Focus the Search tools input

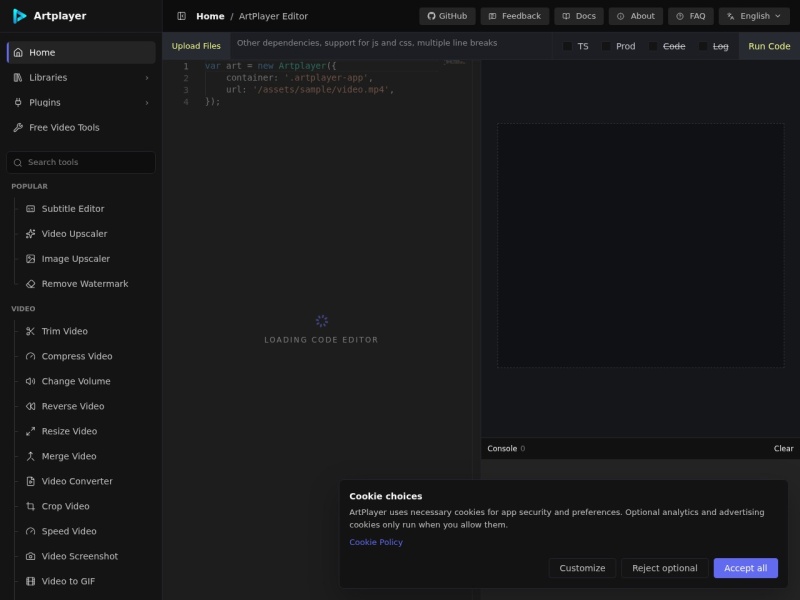pyautogui.click(x=81, y=162)
